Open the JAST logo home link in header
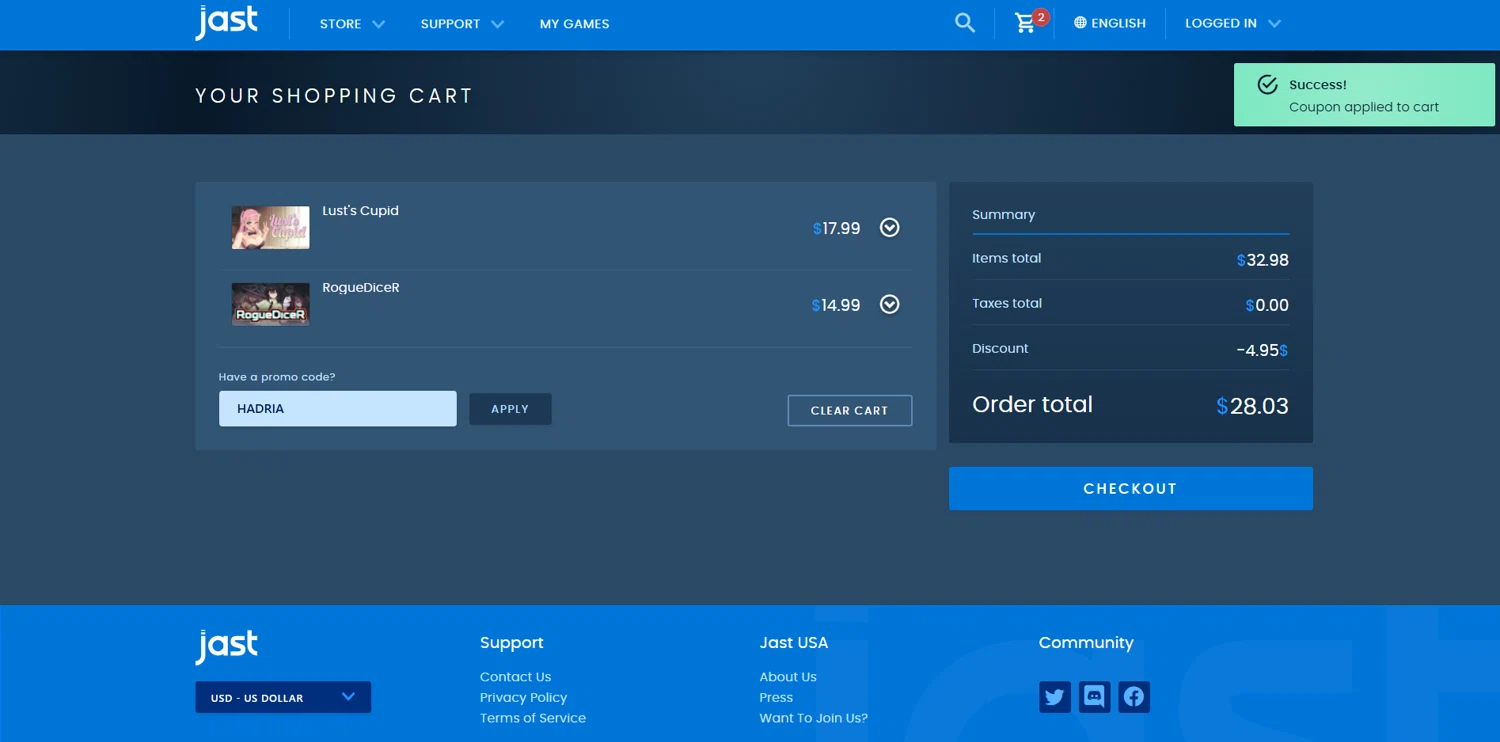 (x=226, y=22)
